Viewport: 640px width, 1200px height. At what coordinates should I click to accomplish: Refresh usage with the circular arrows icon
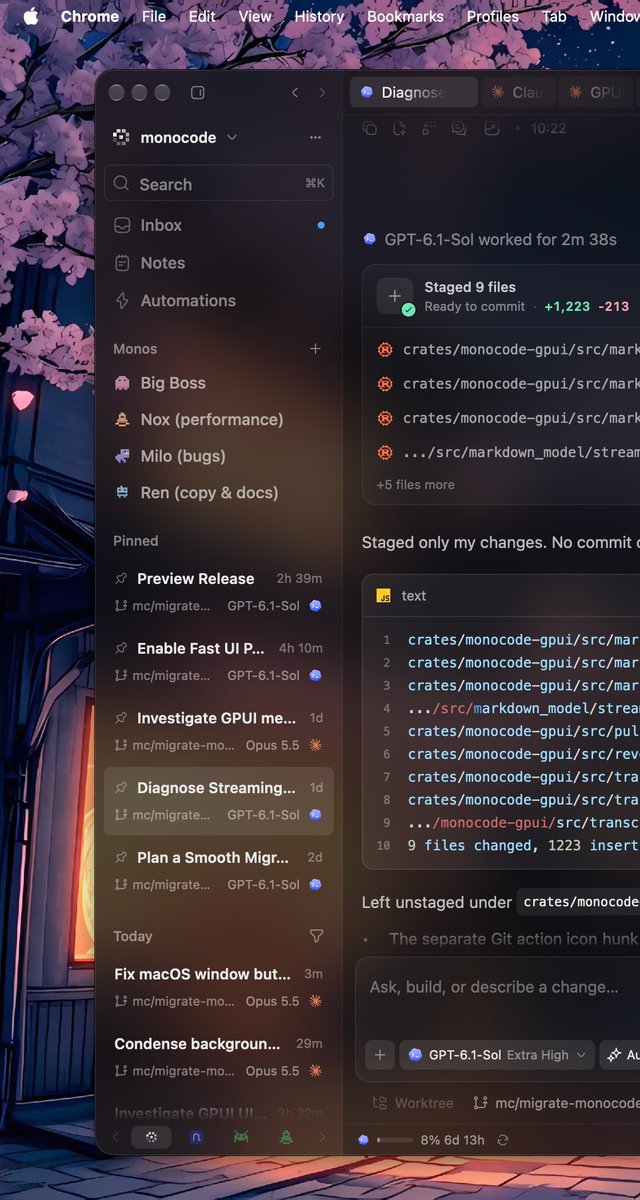(503, 1139)
